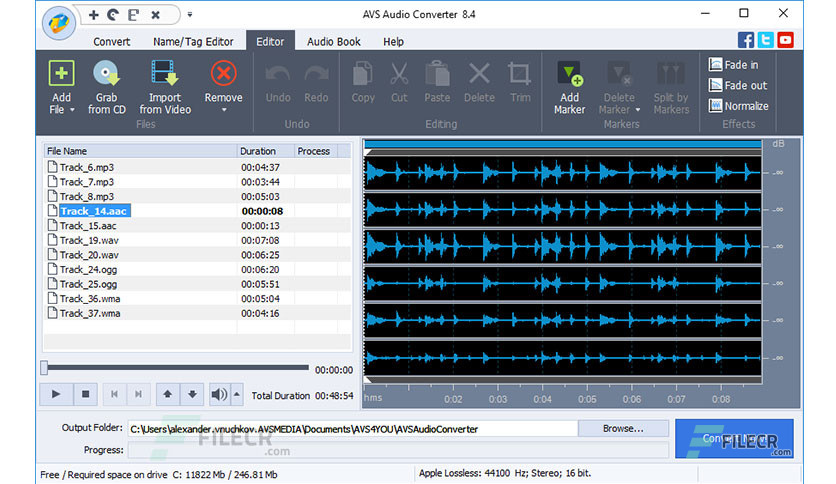Open the quick access customize dropdown
Viewport: 836px width, 484px height.
(190, 15)
